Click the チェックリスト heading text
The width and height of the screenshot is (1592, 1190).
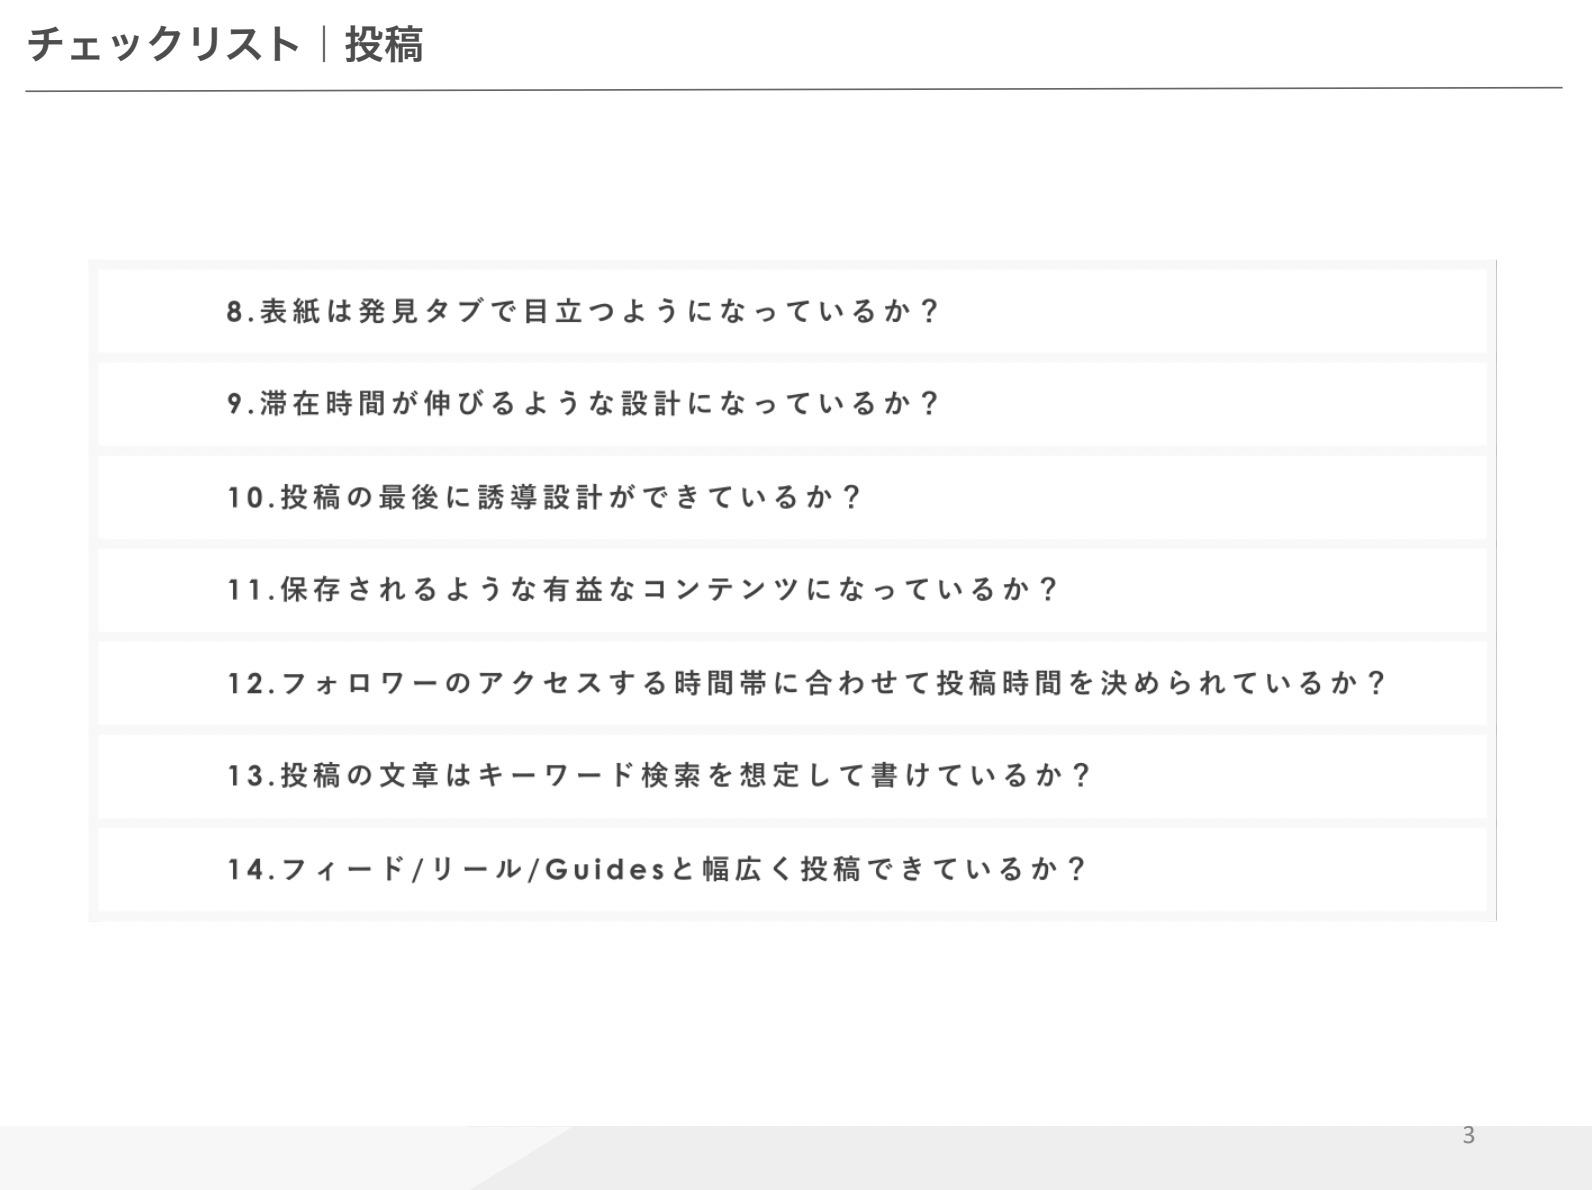tap(163, 45)
